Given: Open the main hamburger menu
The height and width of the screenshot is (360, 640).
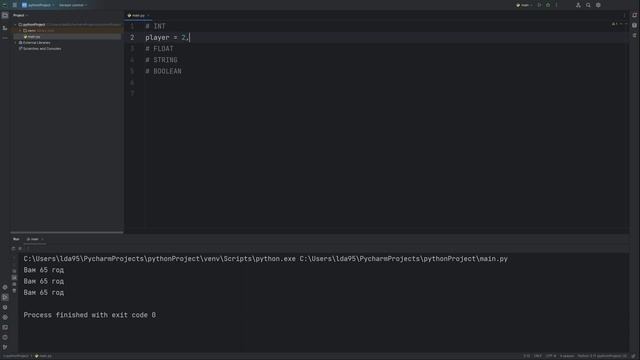Looking at the screenshot, I should pos(15,5).
